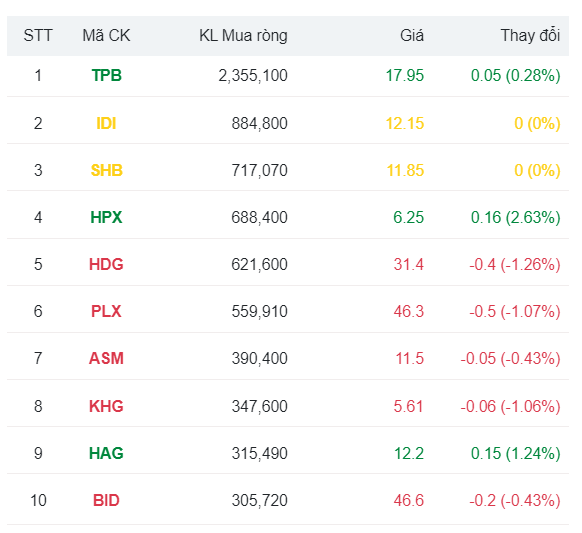The image size is (582, 533).
Task: Open the HDG stock code link
Action: 107,265
